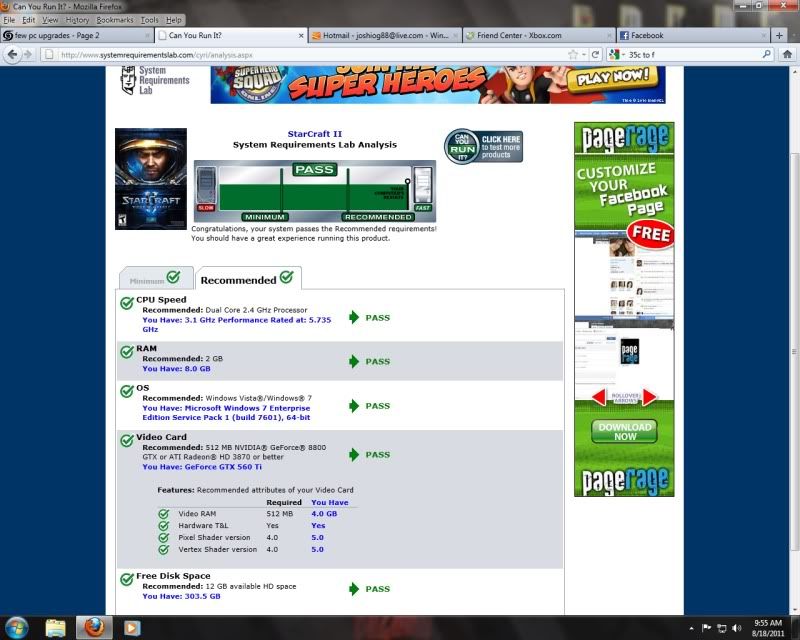Reload the page with the refresh icon
Viewport: 800px width, 640px height.
595,54
